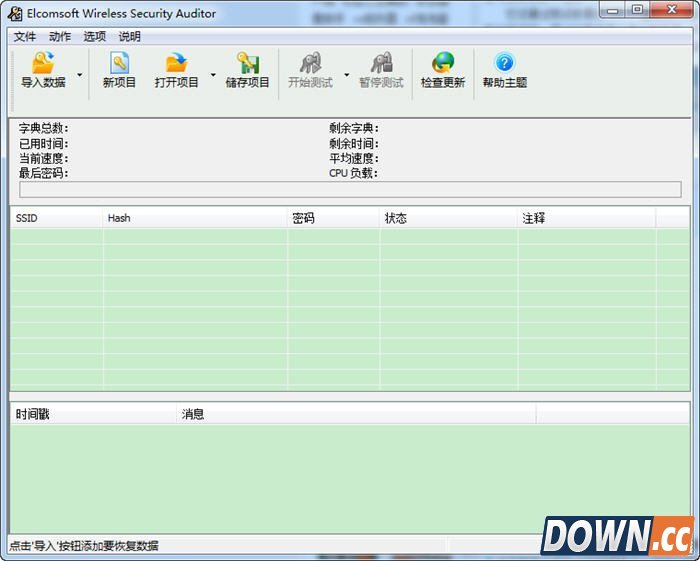
Task: Save the project with the 储存项目 icon
Action: [248, 63]
